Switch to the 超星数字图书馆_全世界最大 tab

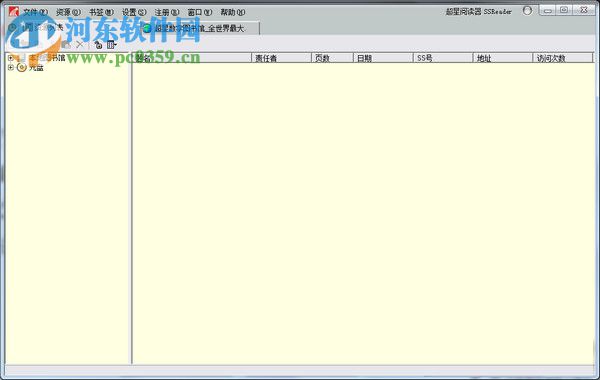(199, 28)
